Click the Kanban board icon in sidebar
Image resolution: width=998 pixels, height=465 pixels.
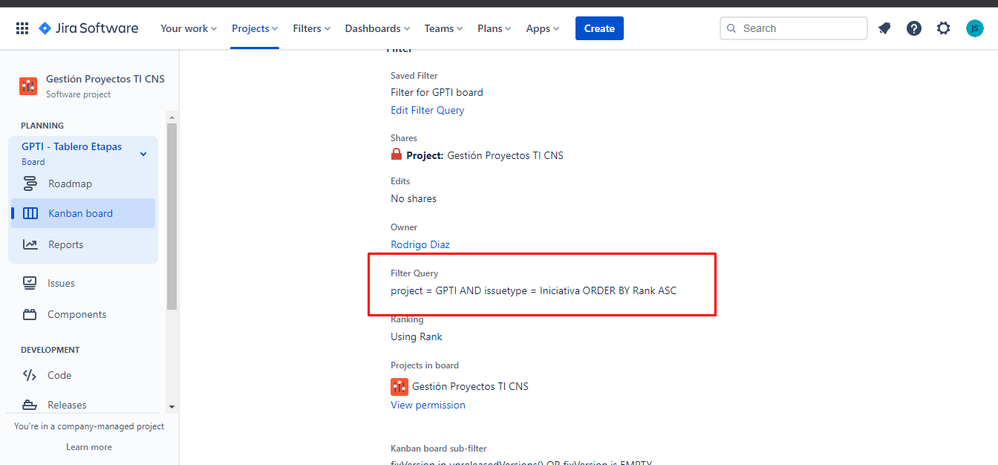click(30, 214)
